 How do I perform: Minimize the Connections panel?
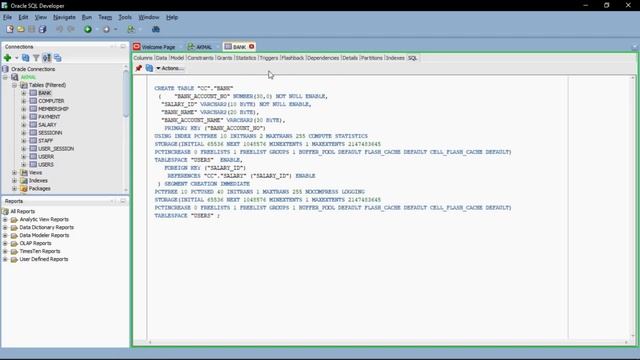coord(123,47)
